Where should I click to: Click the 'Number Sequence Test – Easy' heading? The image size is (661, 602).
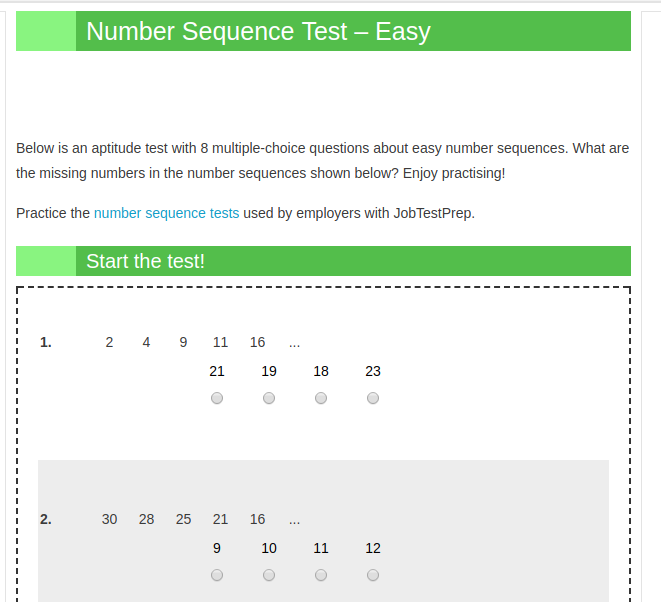258,31
